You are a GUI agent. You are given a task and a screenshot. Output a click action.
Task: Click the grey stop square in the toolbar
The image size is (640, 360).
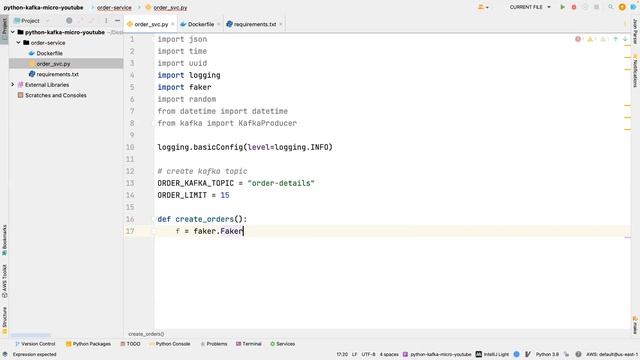coord(596,7)
